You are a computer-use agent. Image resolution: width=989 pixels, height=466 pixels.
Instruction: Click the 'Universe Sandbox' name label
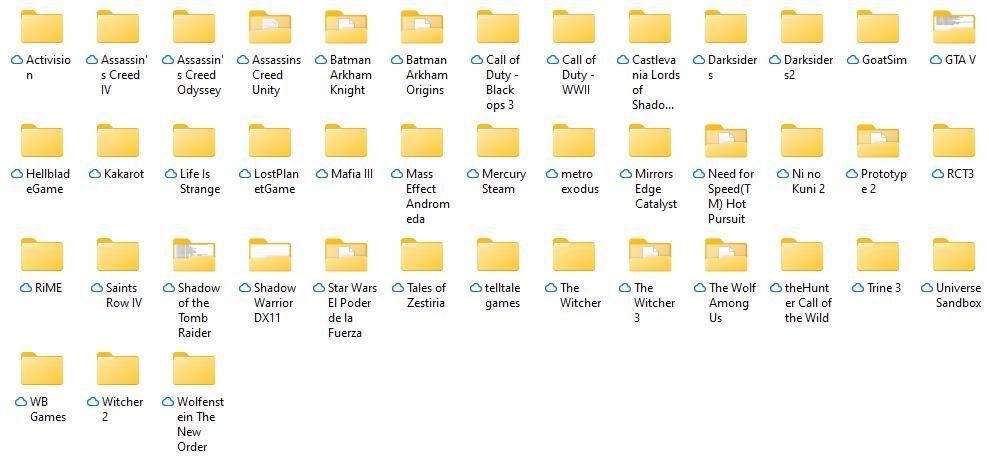click(958, 296)
